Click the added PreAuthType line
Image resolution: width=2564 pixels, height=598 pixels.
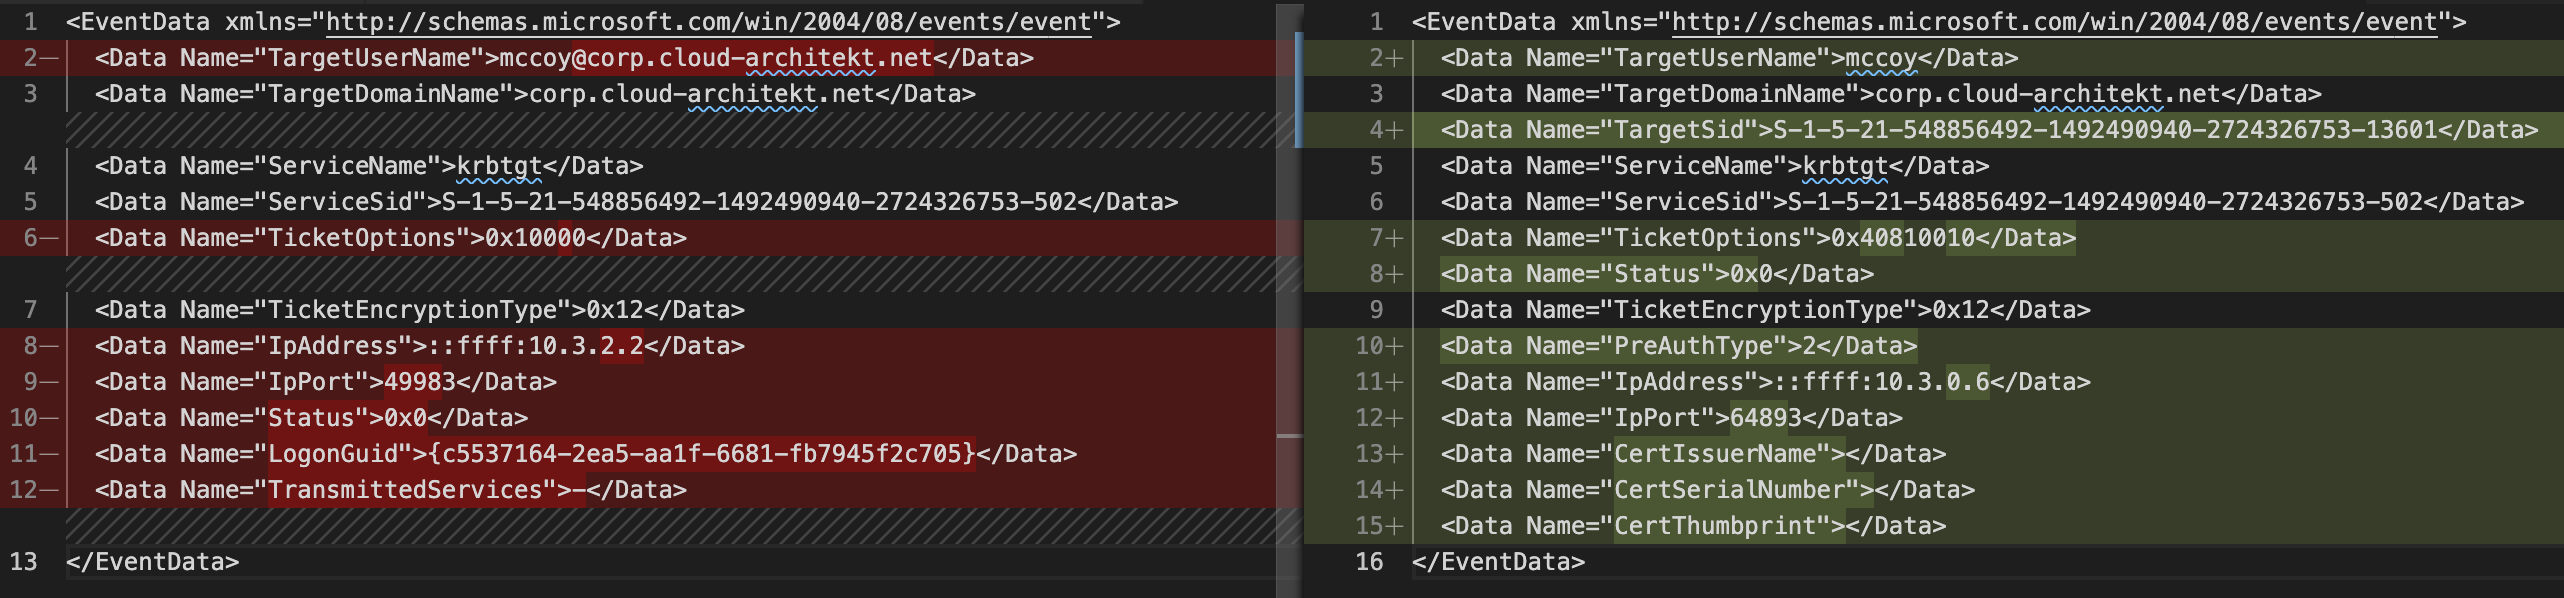(x=1678, y=346)
